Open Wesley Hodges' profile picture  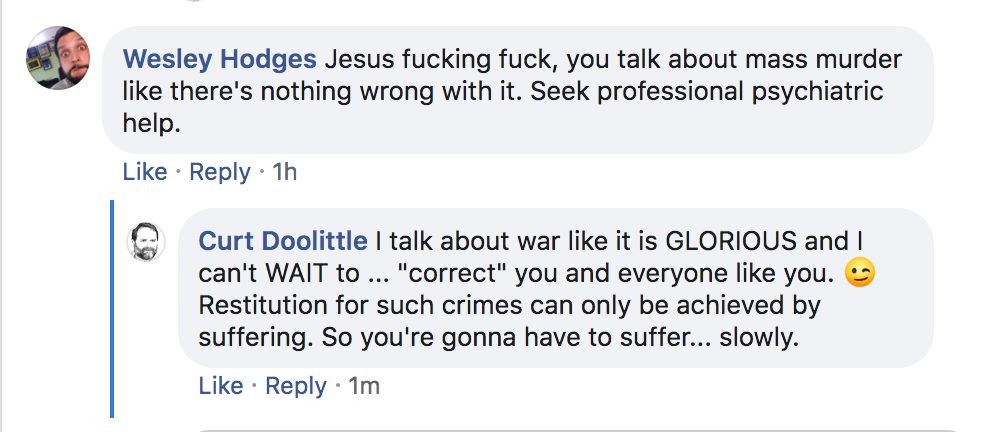pyautogui.click(x=58, y=57)
